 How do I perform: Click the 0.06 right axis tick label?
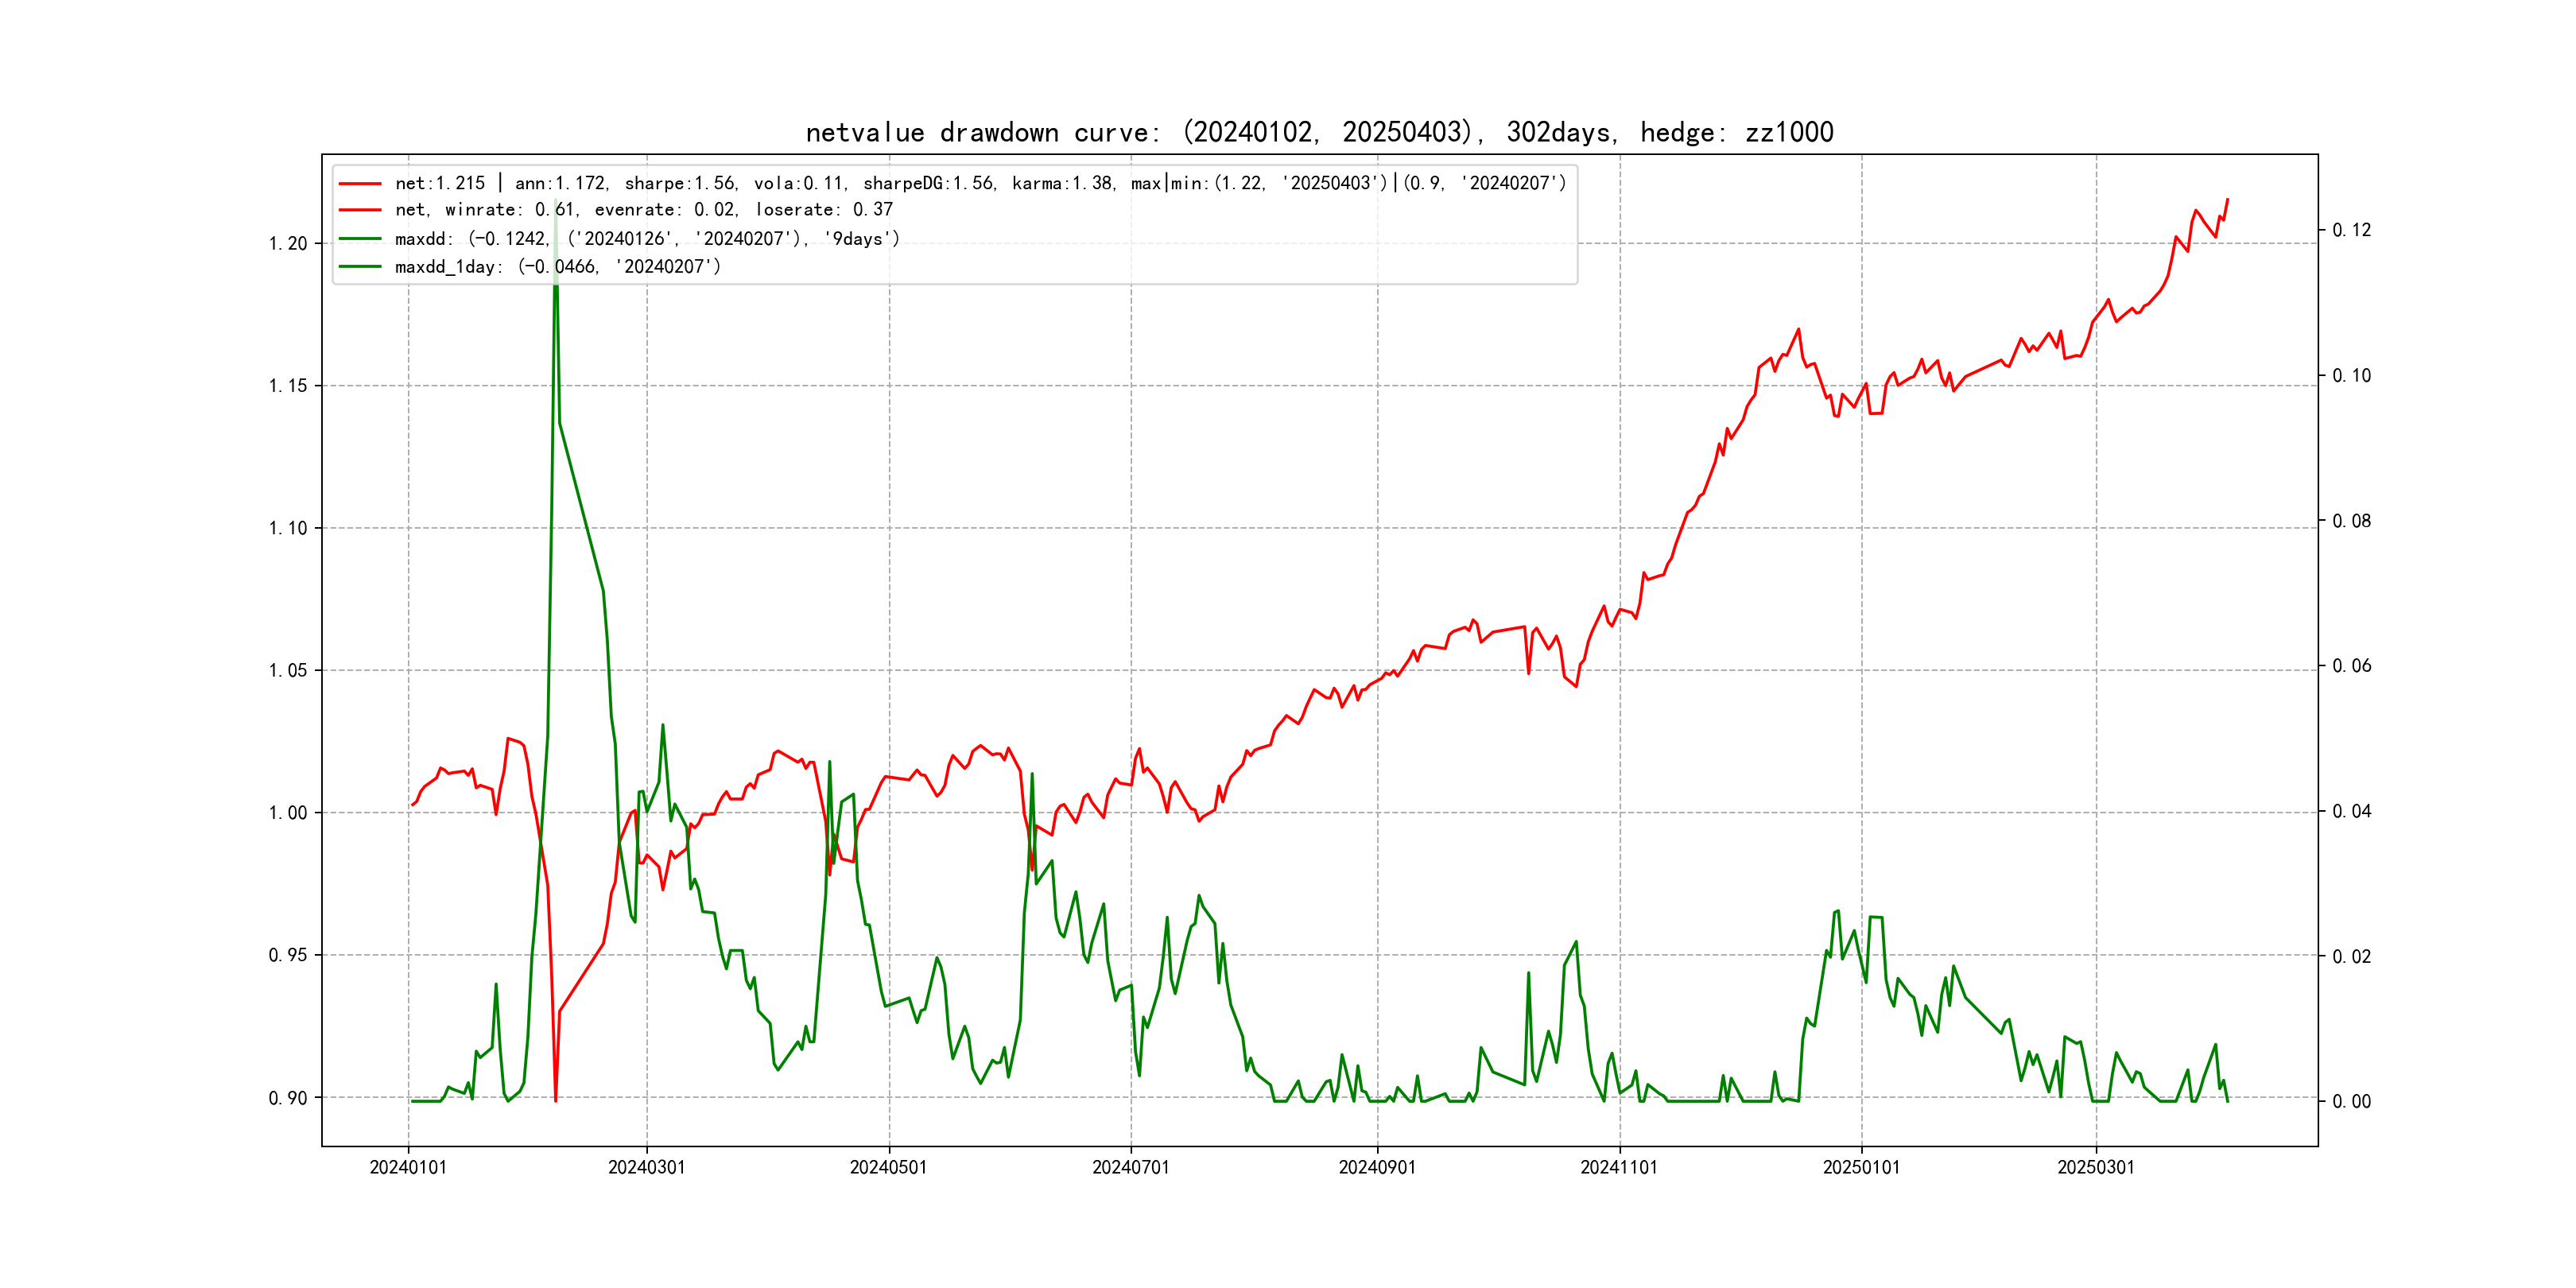[x=2351, y=666]
